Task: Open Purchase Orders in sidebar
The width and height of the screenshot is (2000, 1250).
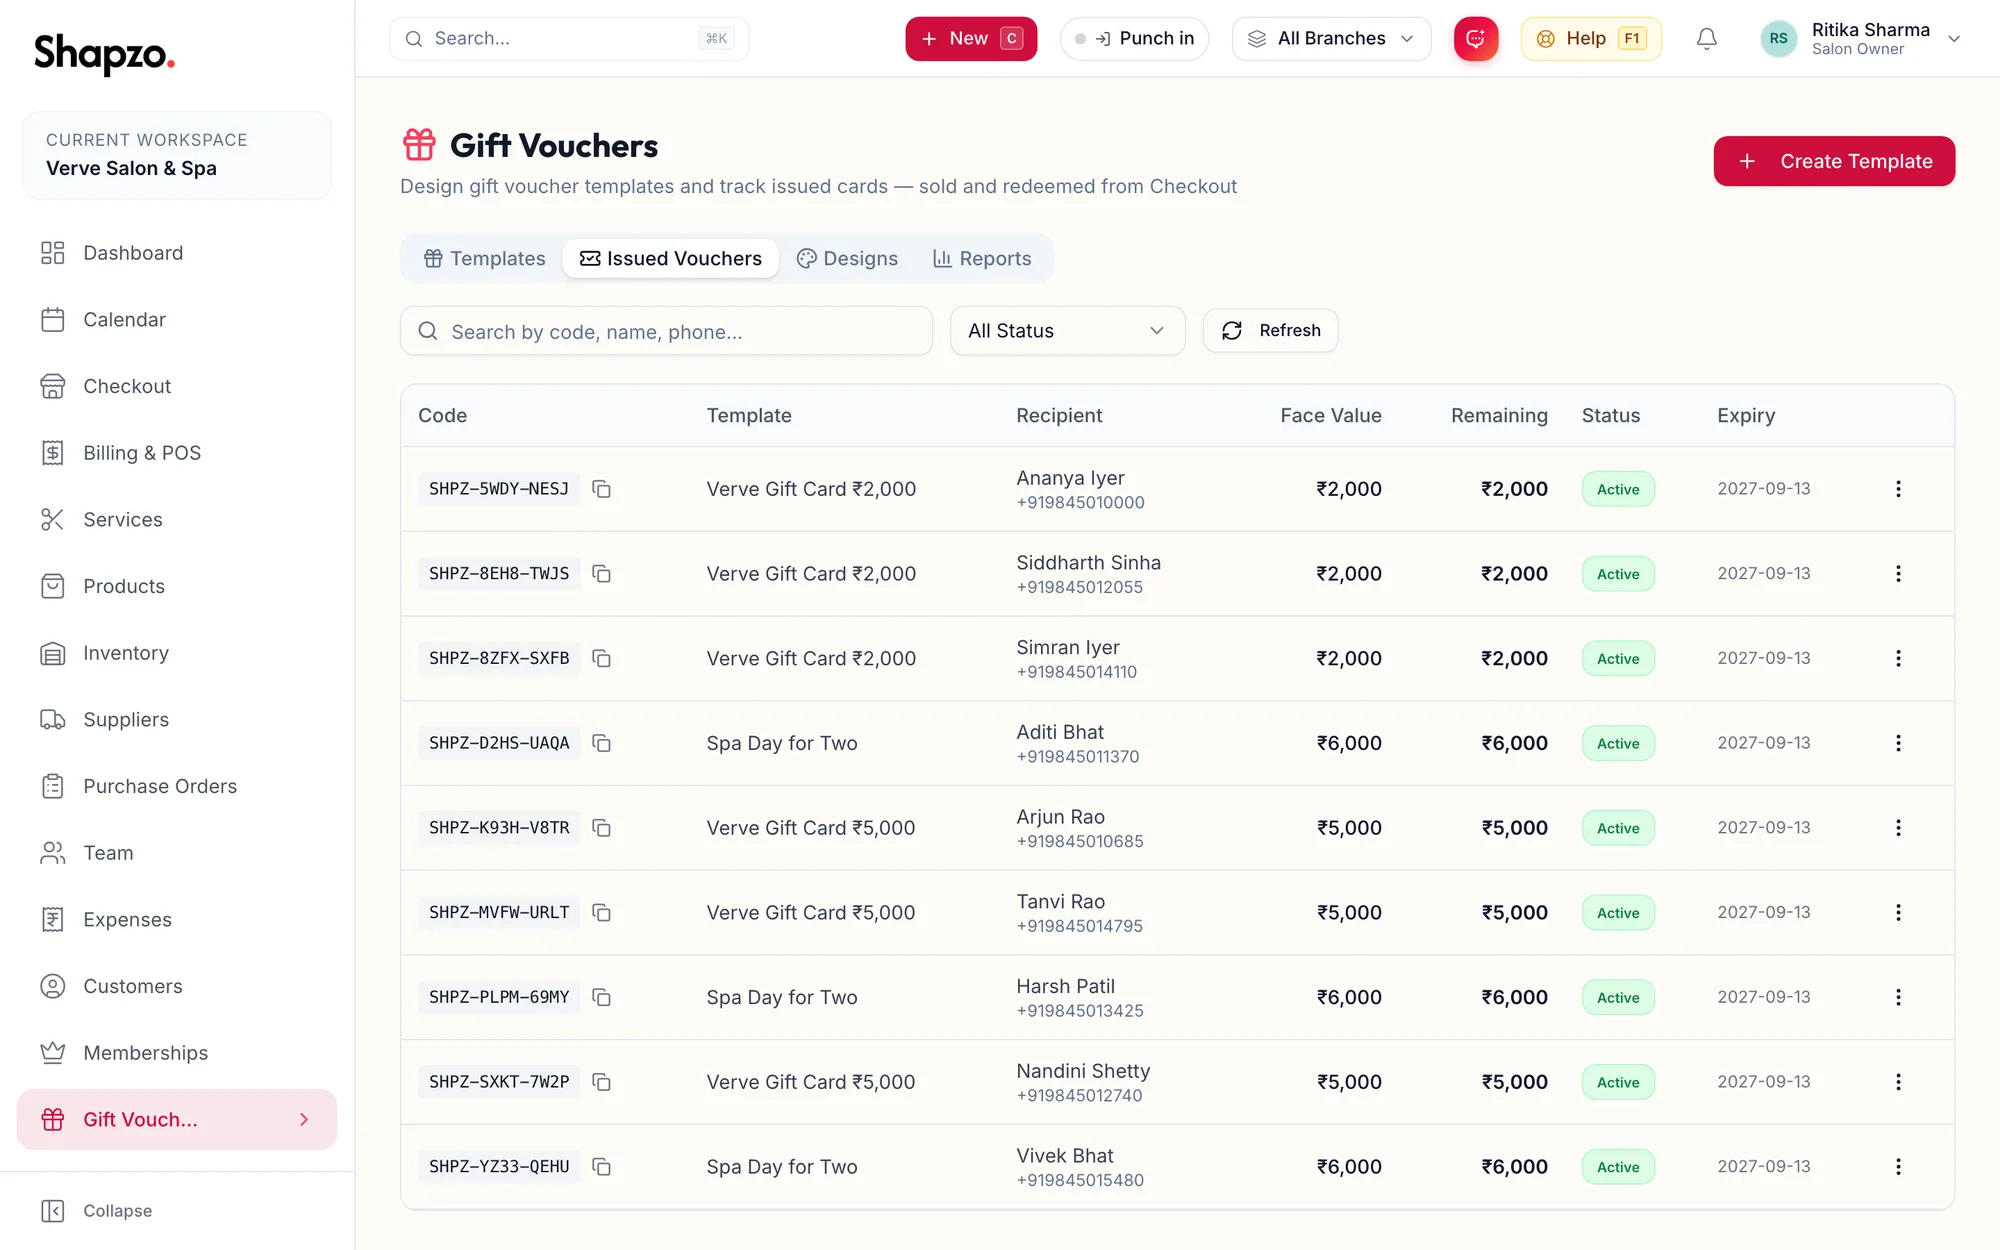Action: (x=177, y=787)
